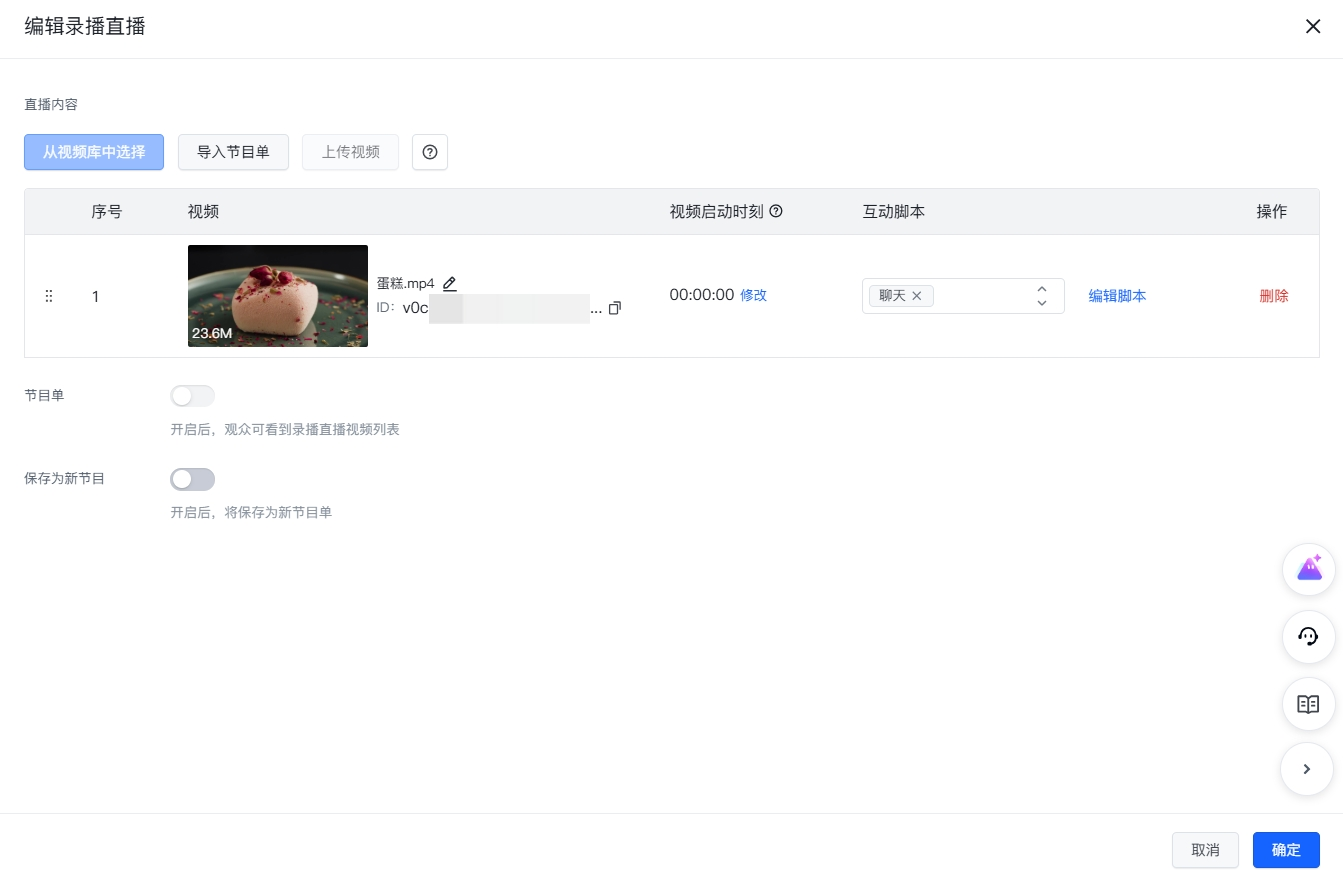Remove the 聊天 script tag
This screenshot has width=1343, height=870.
click(x=917, y=295)
